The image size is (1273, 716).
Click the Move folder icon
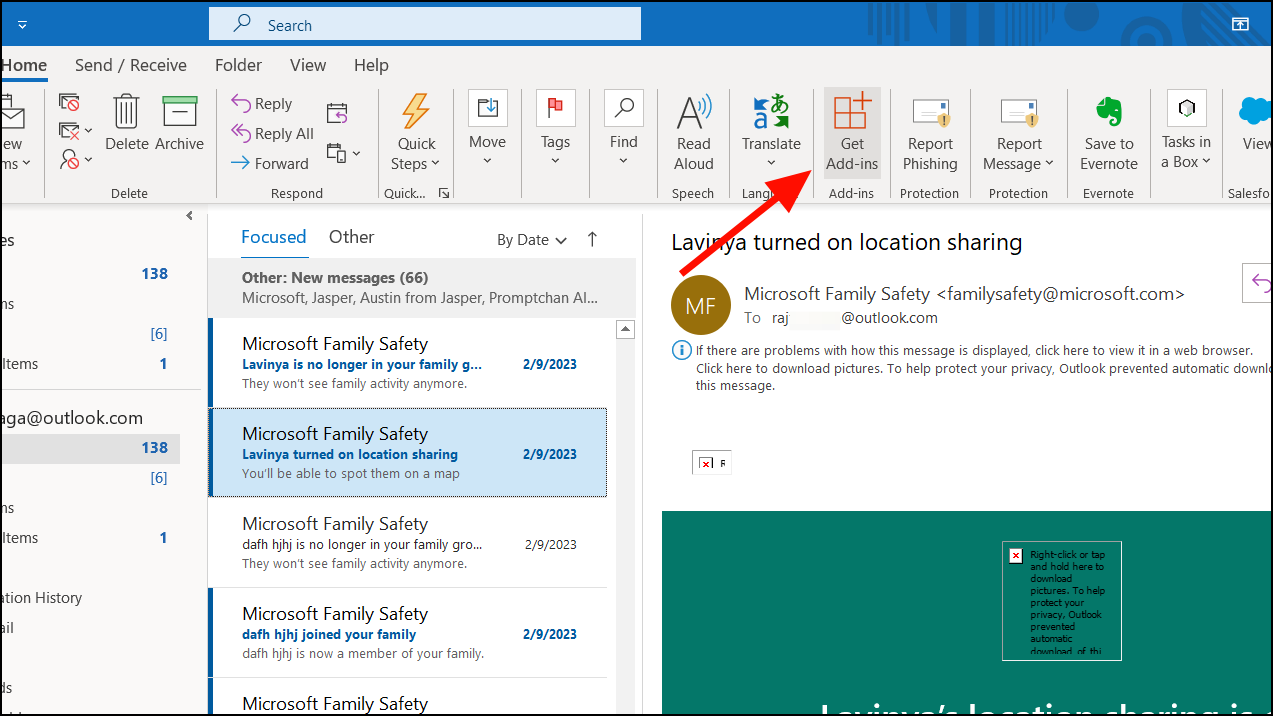point(487,108)
